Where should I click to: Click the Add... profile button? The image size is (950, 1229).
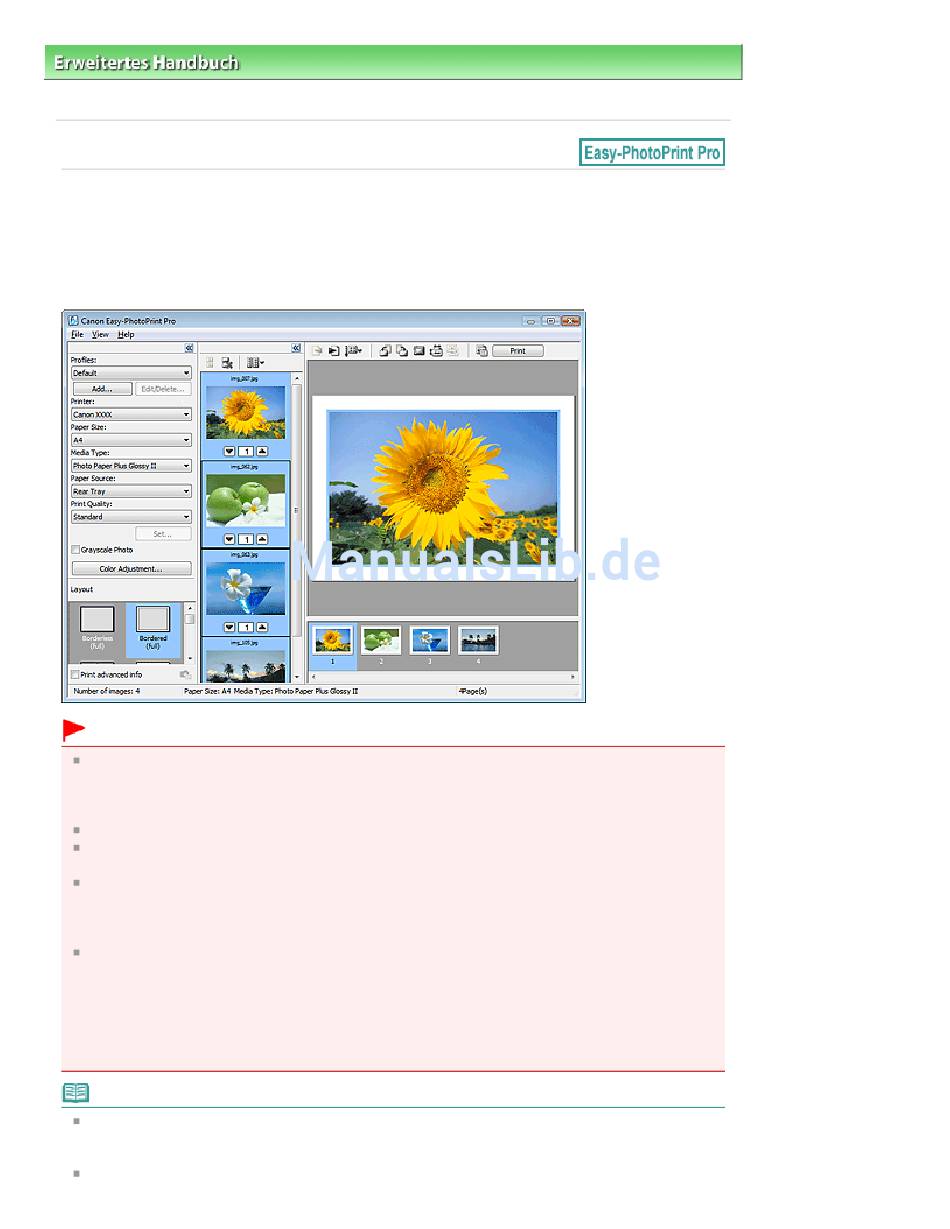(102, 388)
